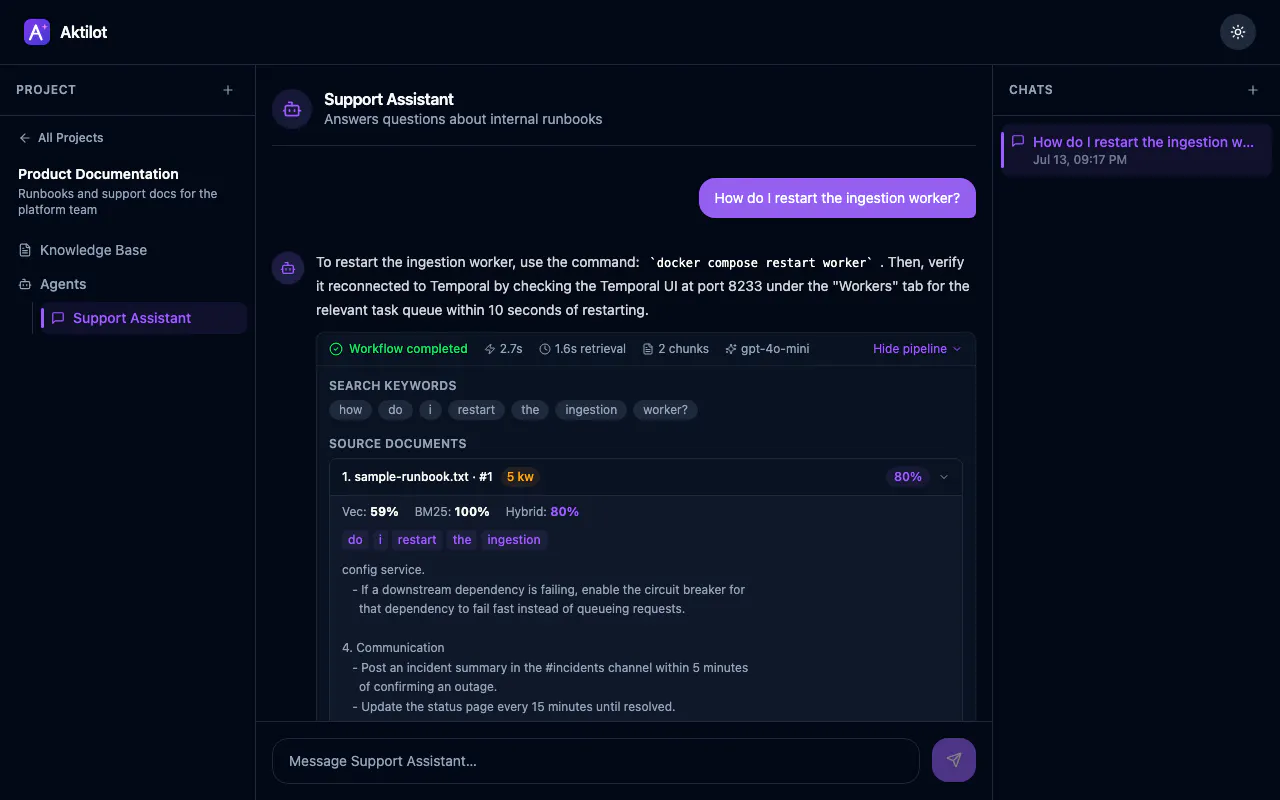The width and height of the screenshot is (1280, 800).
Task: Click the send message paper plane icon
Action: pos(954,760)
